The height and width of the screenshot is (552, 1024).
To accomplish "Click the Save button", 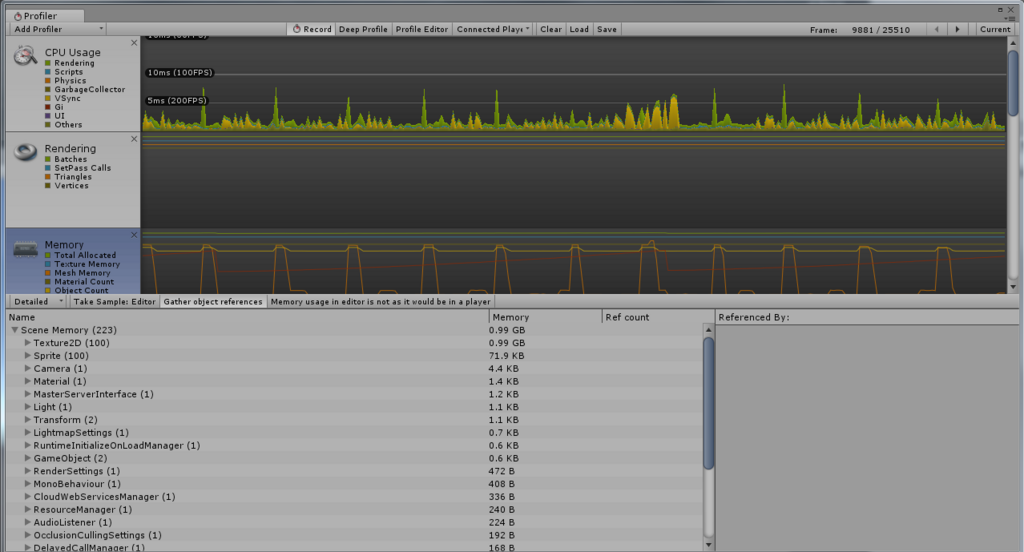I will (607, 29).
